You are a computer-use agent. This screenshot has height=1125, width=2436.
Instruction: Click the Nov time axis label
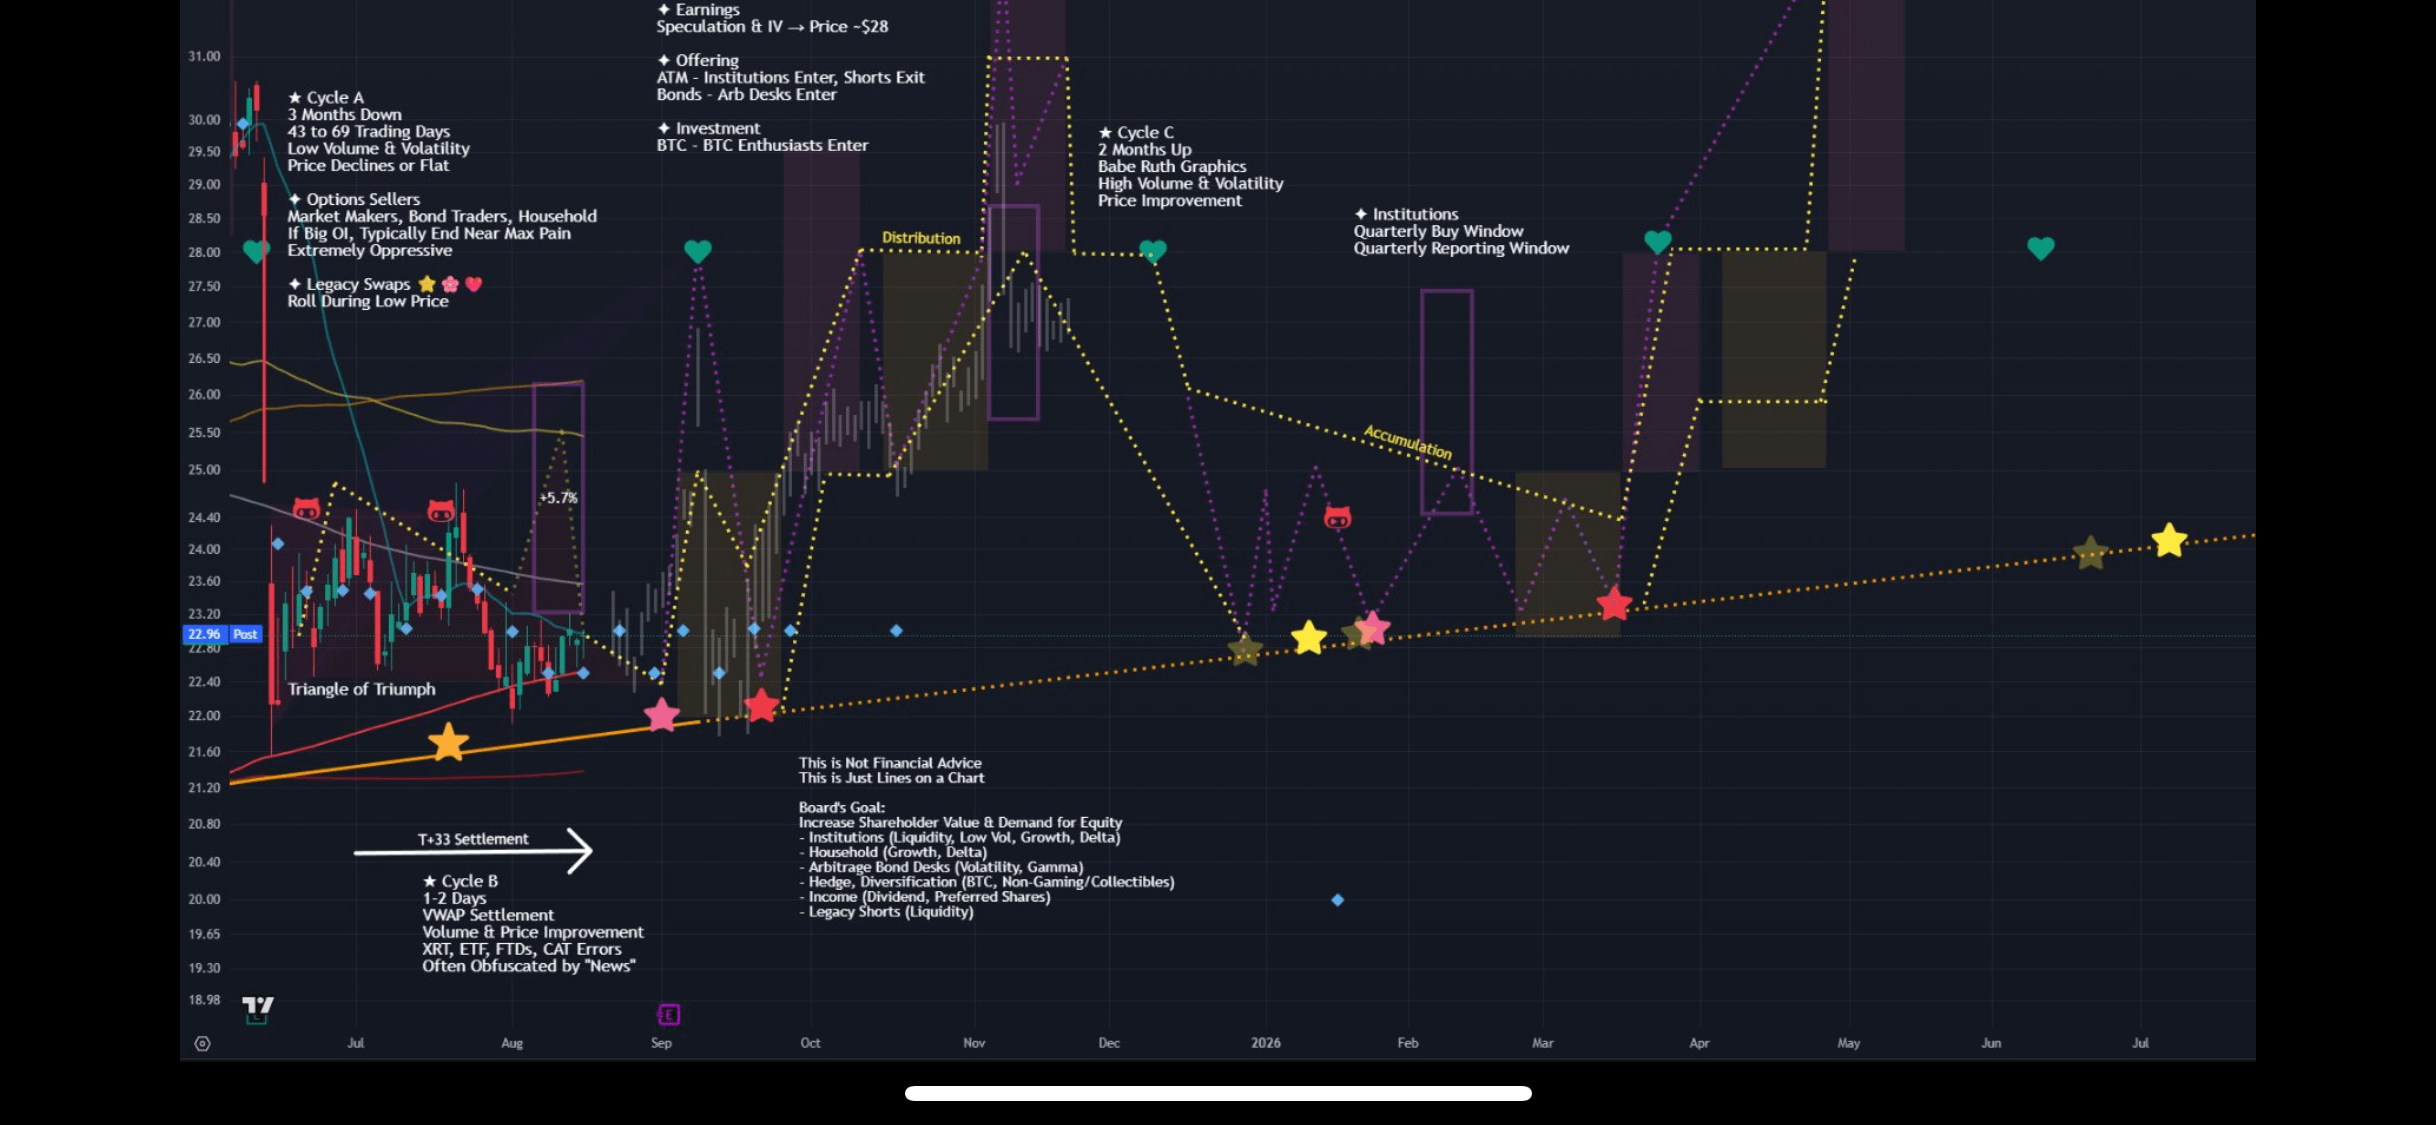(973, 1043)
